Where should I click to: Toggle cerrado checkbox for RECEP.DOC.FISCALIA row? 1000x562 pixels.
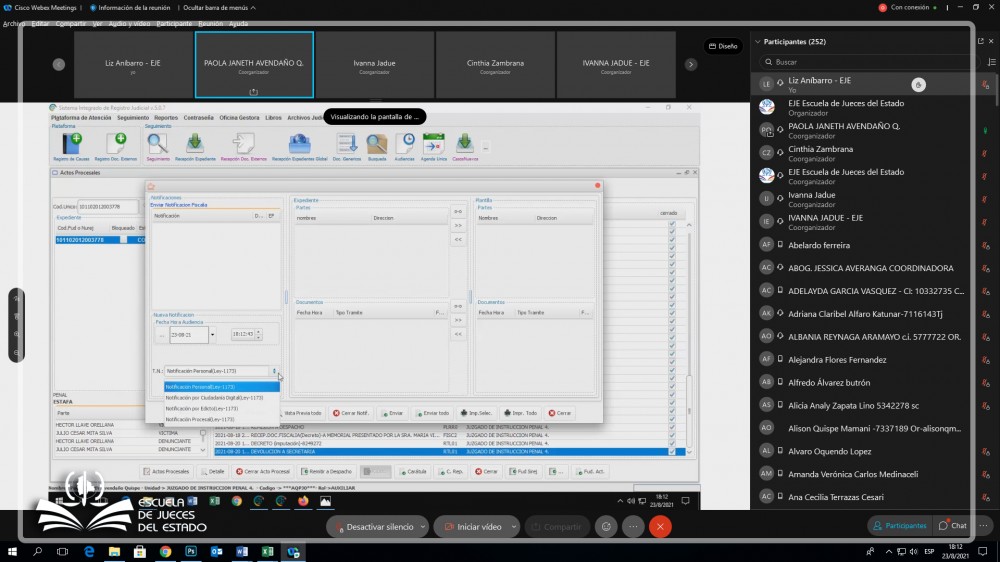[672, 435]
